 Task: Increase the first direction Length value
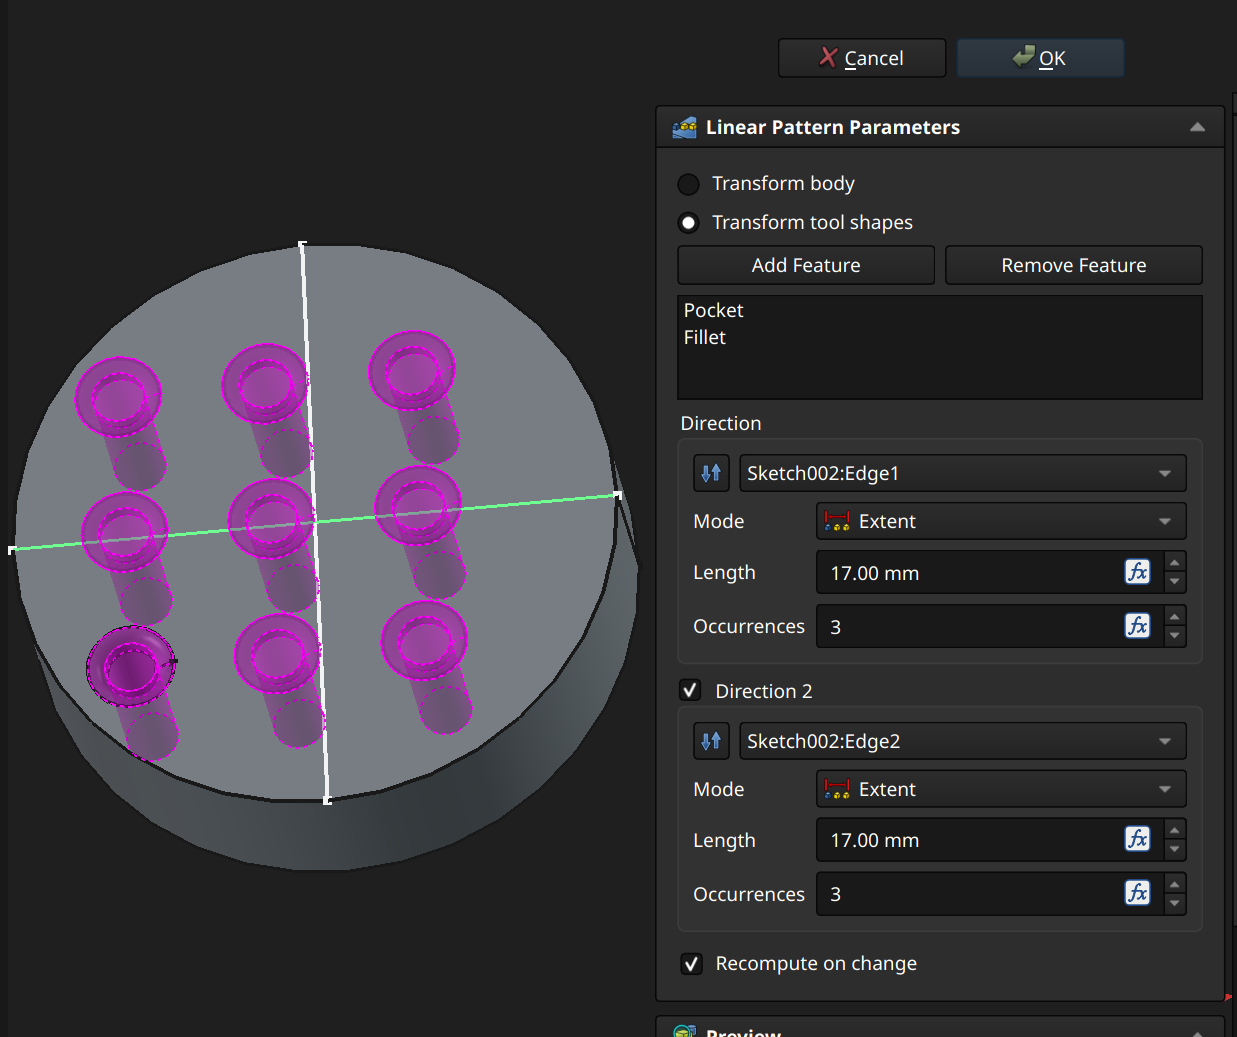tap(1175, 562)
